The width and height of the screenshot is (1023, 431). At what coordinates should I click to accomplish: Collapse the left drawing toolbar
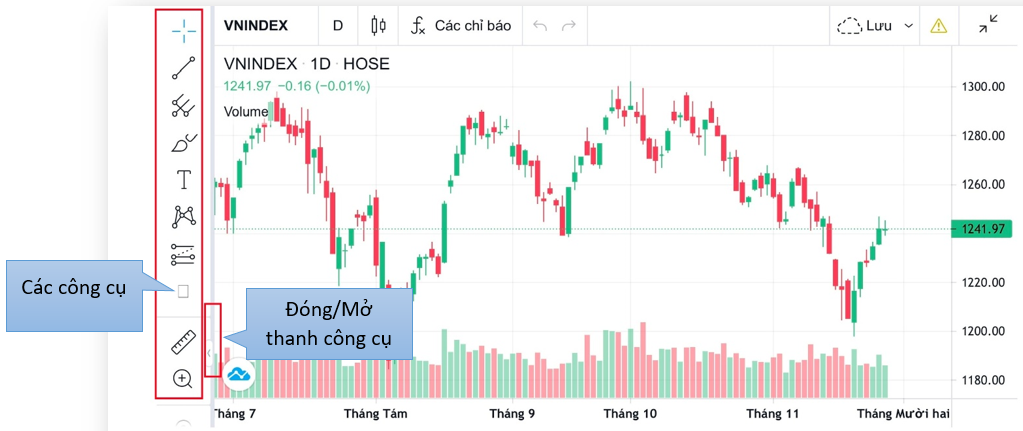209,353
